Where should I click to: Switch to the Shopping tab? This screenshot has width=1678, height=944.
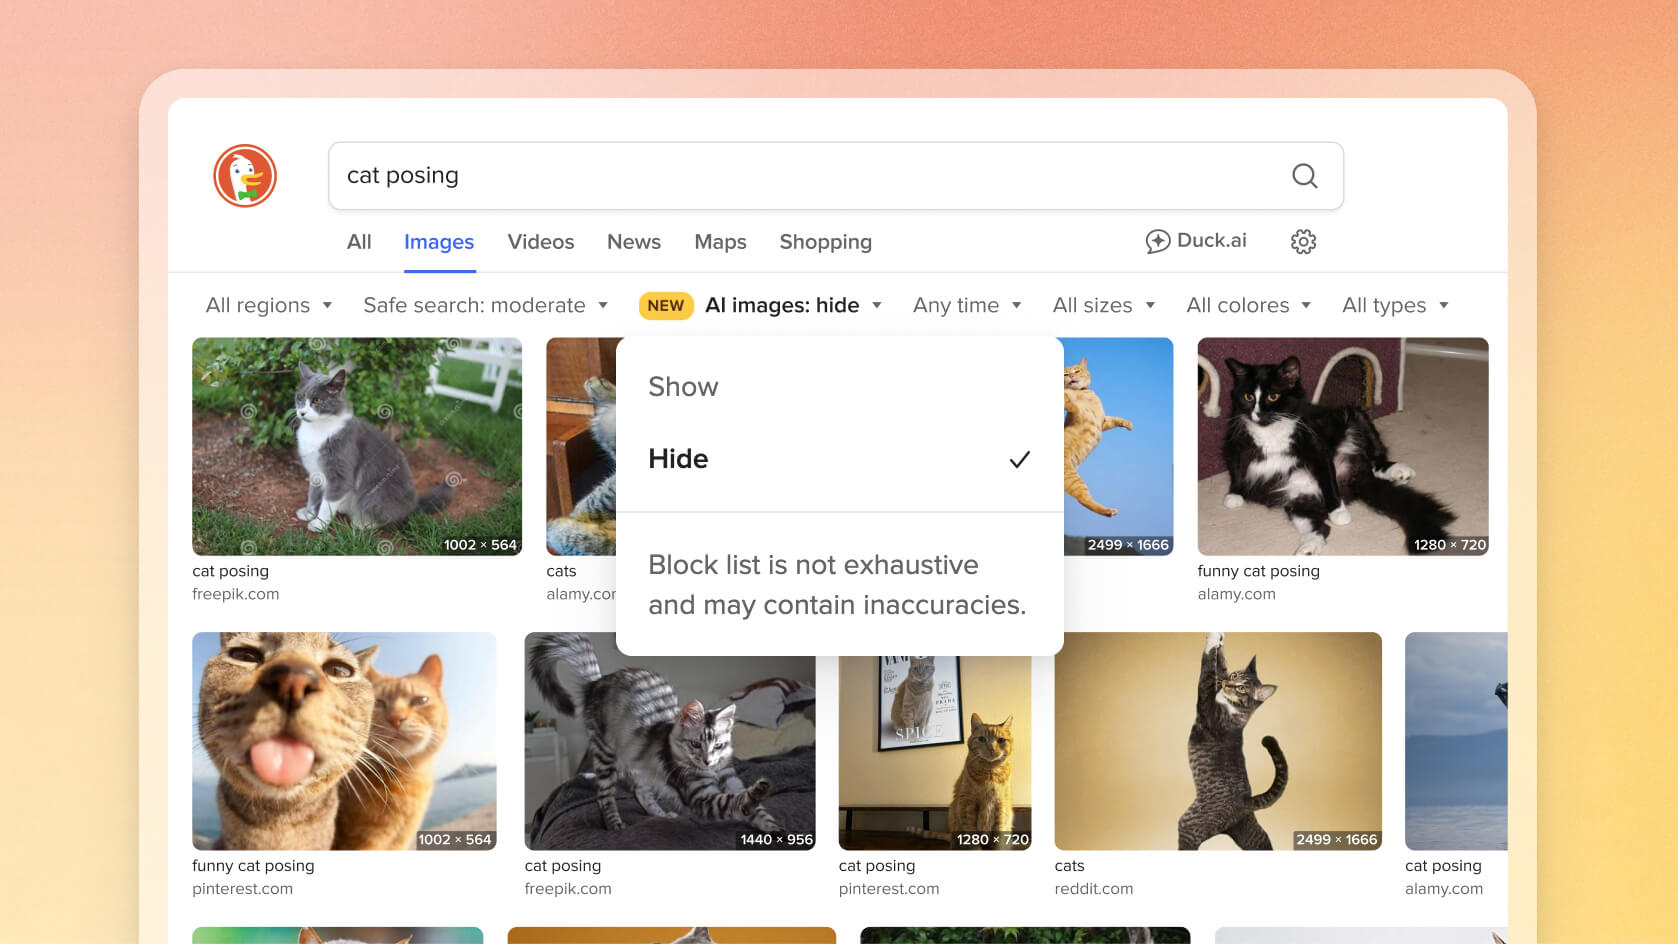[x=825, y=242]
